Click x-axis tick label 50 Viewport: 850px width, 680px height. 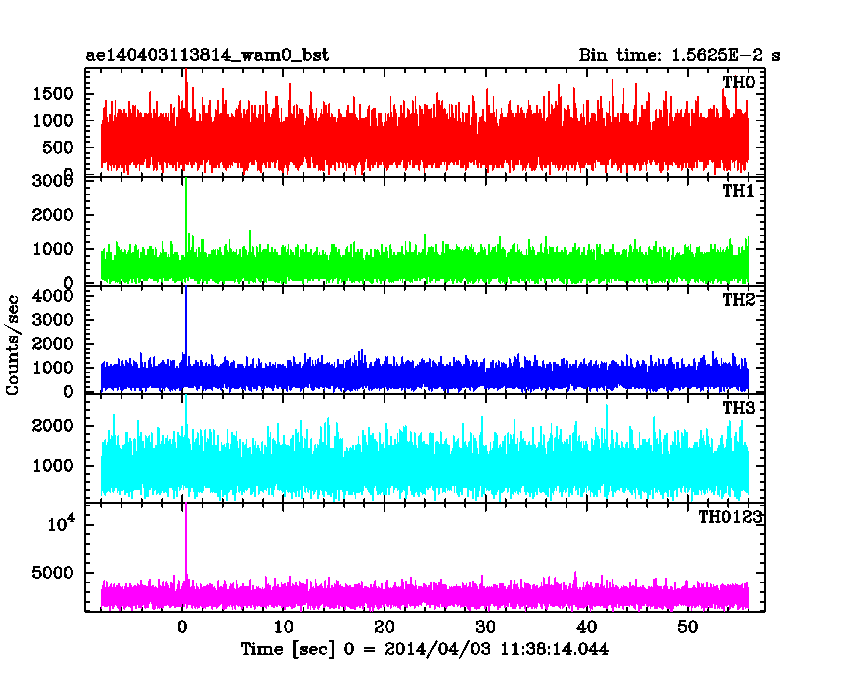tap(687, 627)
